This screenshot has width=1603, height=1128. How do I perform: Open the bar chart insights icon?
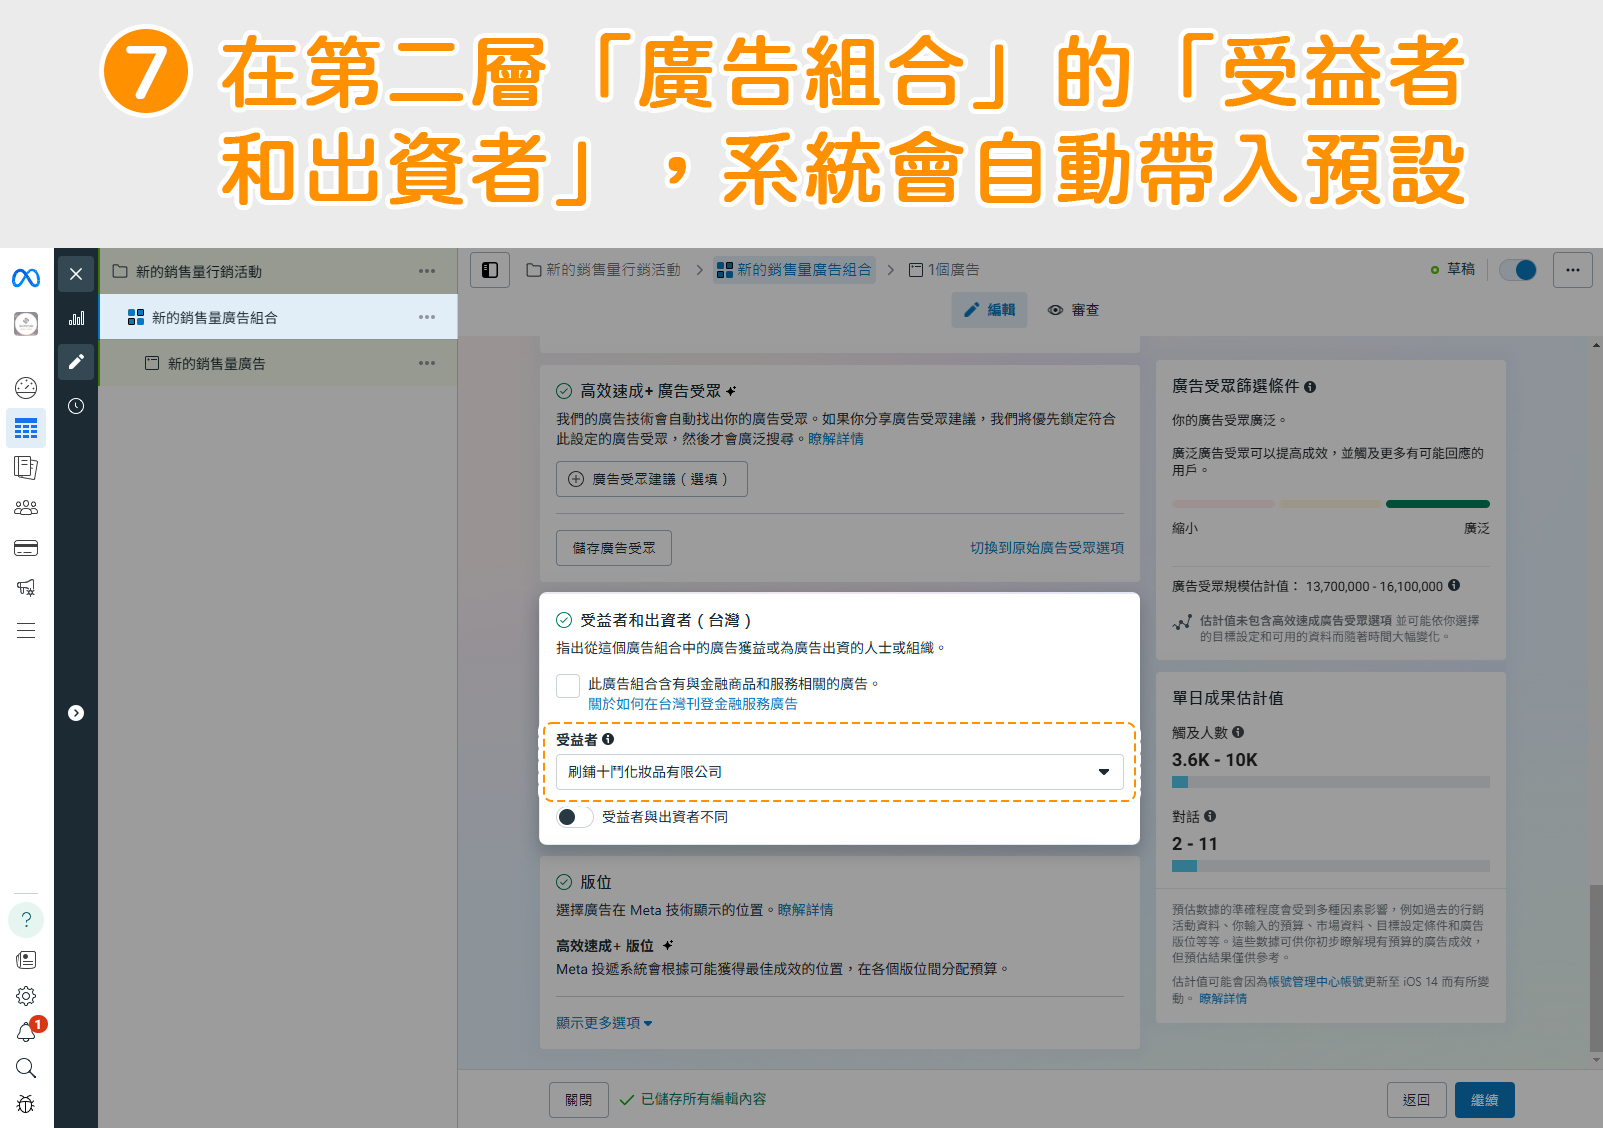coord(76,318)
